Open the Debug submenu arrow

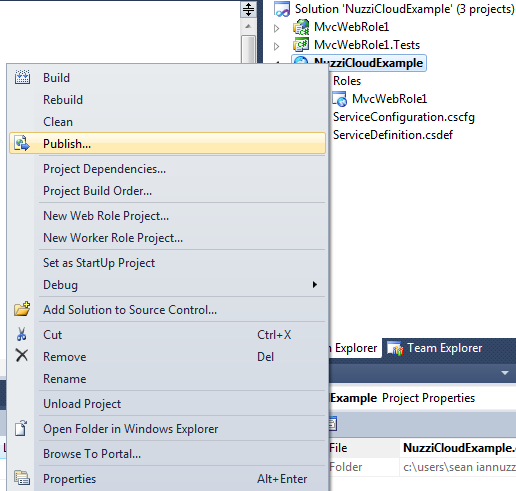pyautogui.click(x=315, y=284)
